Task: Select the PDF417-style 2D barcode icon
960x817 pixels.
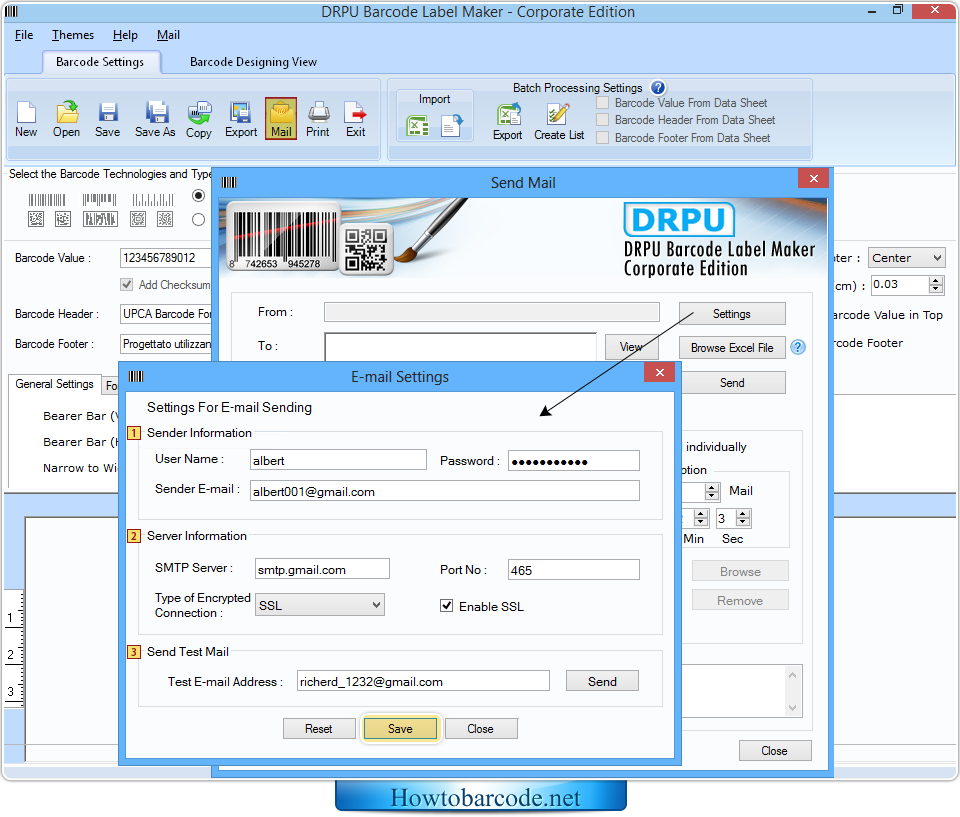Action: 100,219
